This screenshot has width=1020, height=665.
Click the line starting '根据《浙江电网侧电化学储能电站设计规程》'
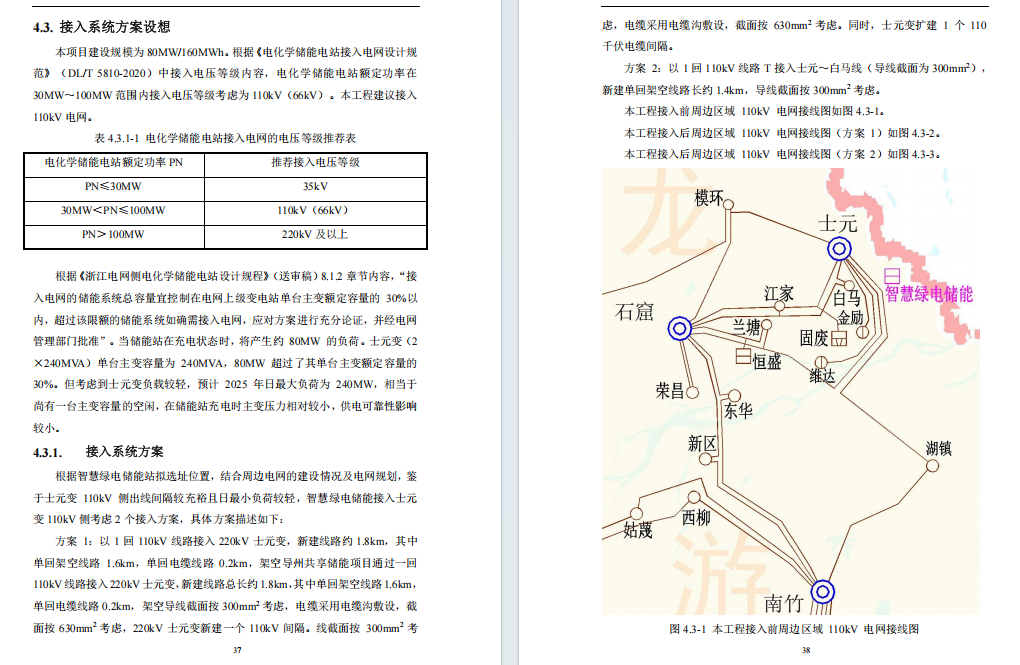[237, 277]
